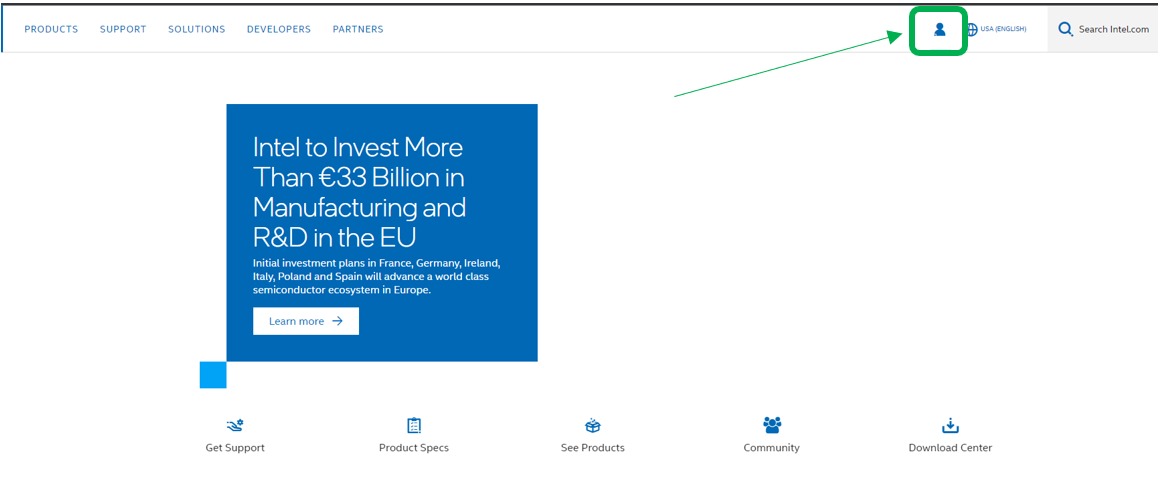Open the Products menu

coord(51,30)
